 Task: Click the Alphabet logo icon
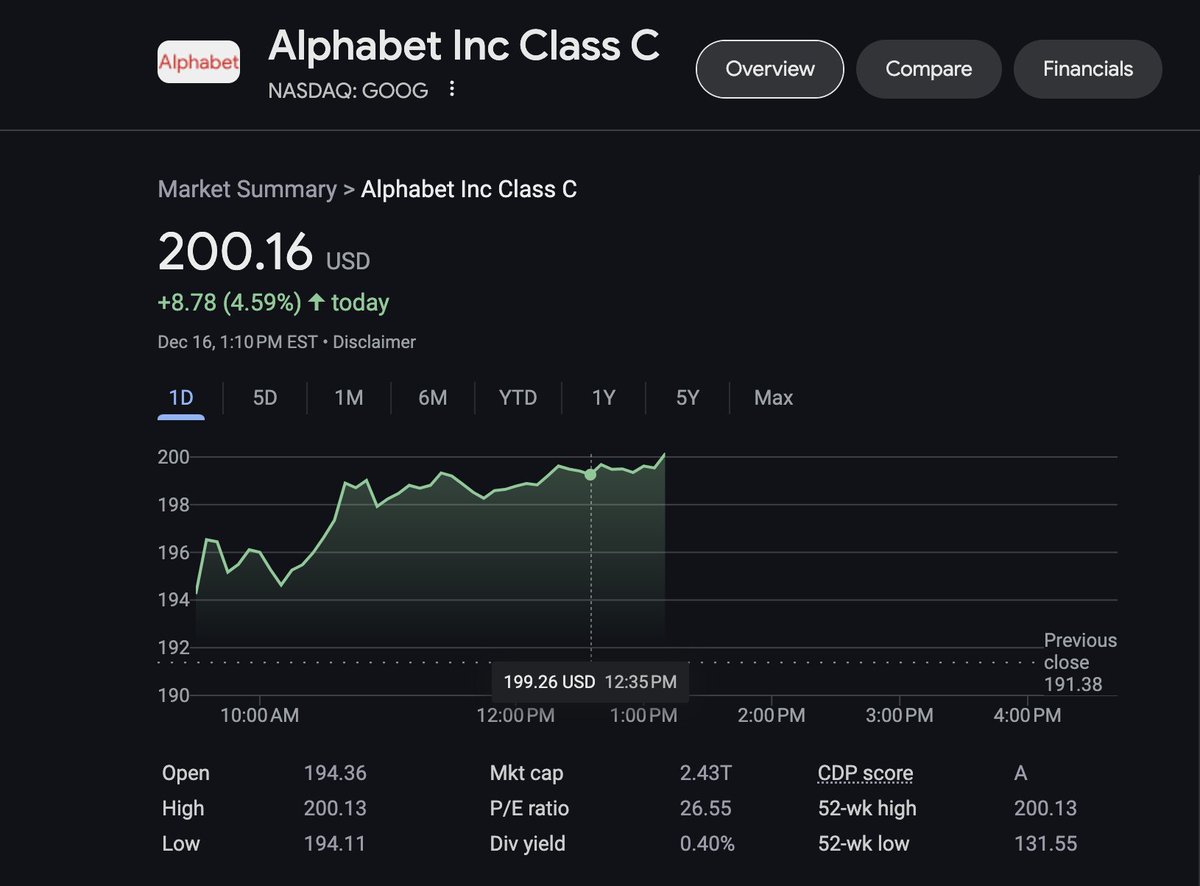(x=199, y=62)
